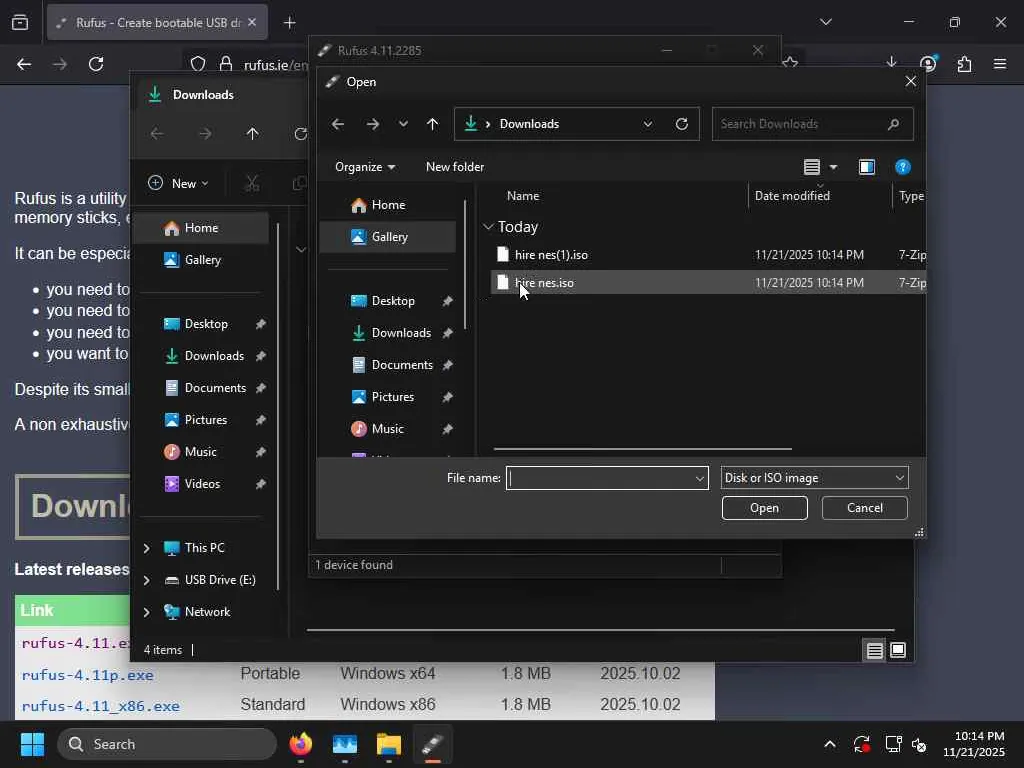Open view options dropdown arrow
This screenshot has width=1024, height=768.
click(833, 167)
